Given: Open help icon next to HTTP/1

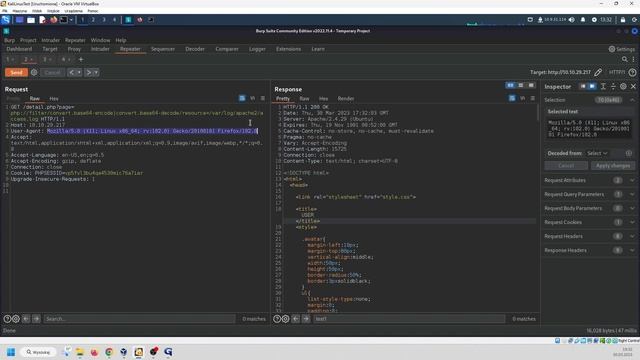Looking at the screenshot, I should click(632, 72).
